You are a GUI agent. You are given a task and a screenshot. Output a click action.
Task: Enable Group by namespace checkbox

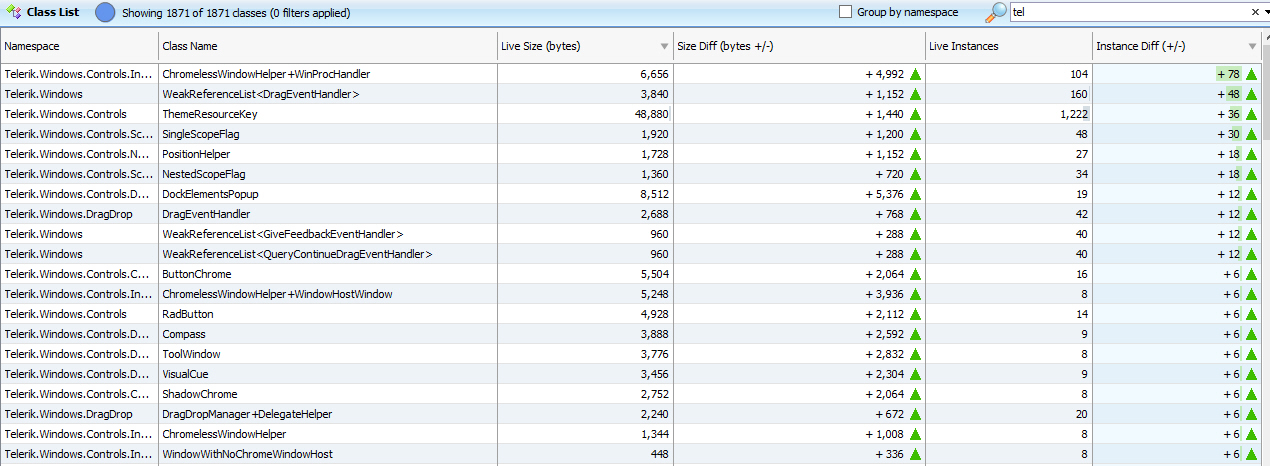(845, 12)
